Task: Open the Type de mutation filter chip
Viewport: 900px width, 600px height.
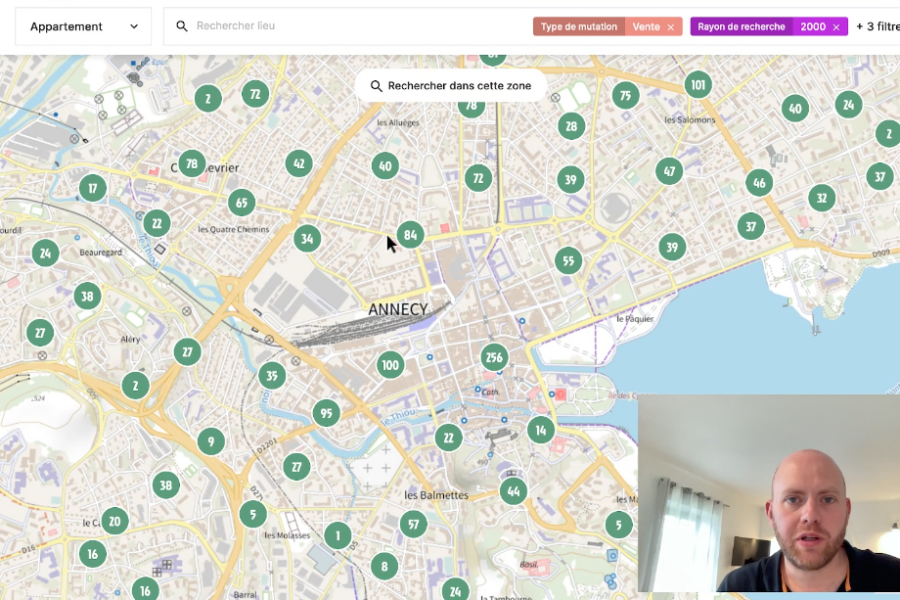Action: coord(579,27)
